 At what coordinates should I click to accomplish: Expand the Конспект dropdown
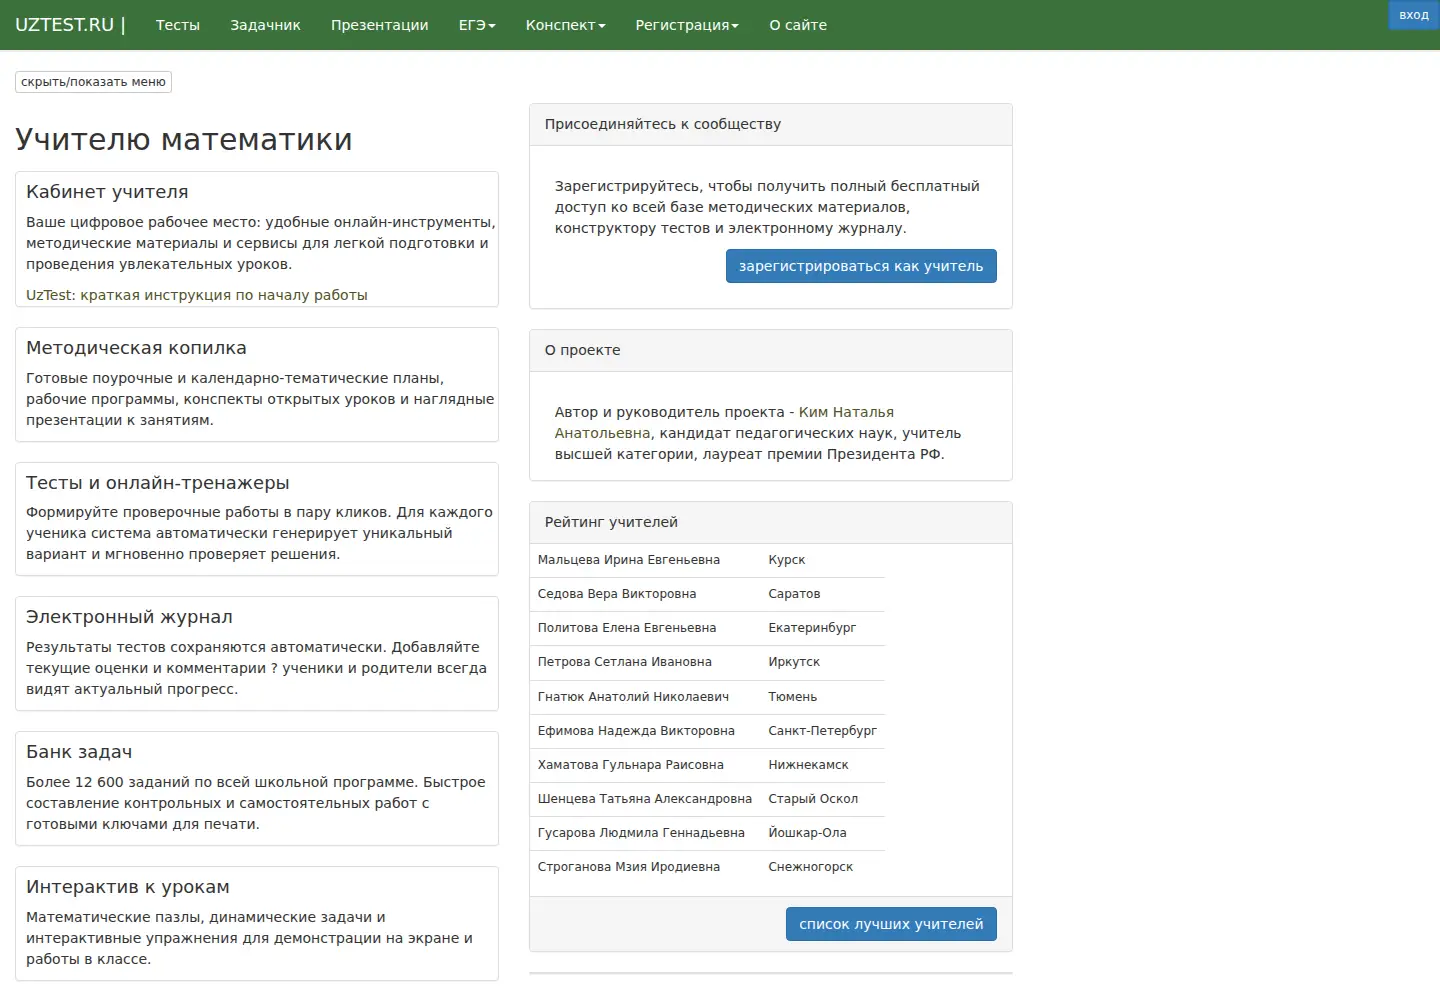click(x=565, y=25)
